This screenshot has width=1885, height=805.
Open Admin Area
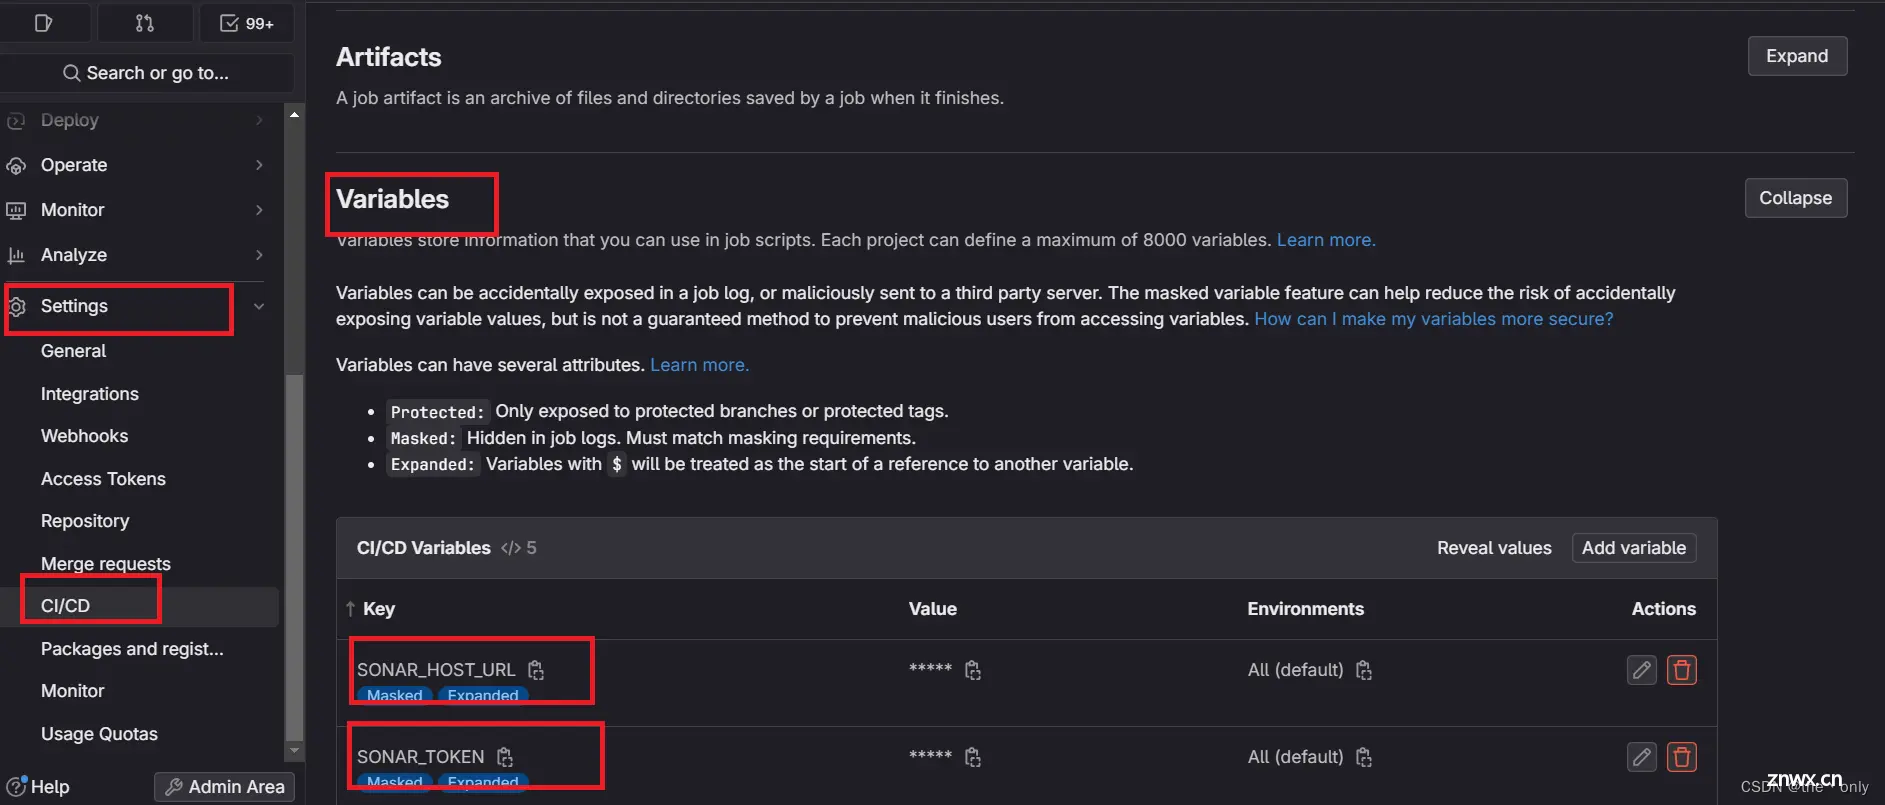tap(225, 787)
